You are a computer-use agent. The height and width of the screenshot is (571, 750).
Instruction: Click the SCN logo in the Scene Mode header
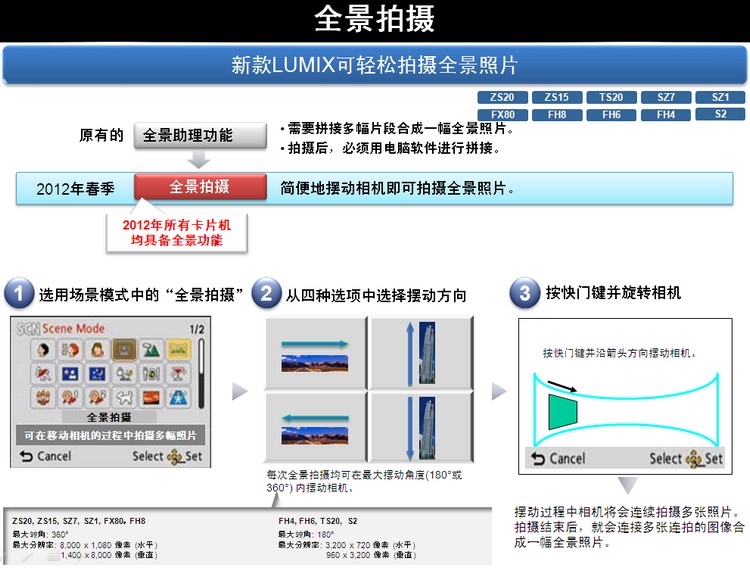(x=28, y=329)
